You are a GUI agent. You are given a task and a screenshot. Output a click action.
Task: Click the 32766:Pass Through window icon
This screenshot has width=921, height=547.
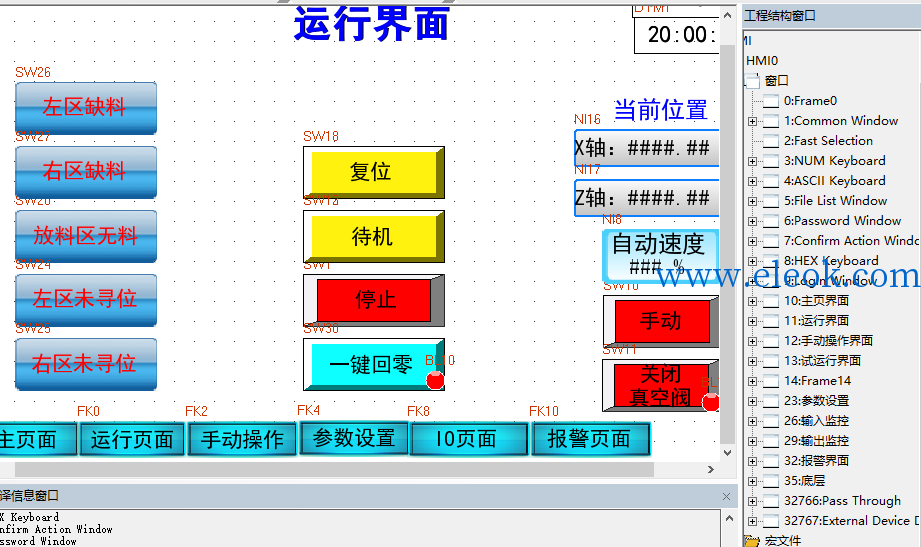[x=771, y=501]
